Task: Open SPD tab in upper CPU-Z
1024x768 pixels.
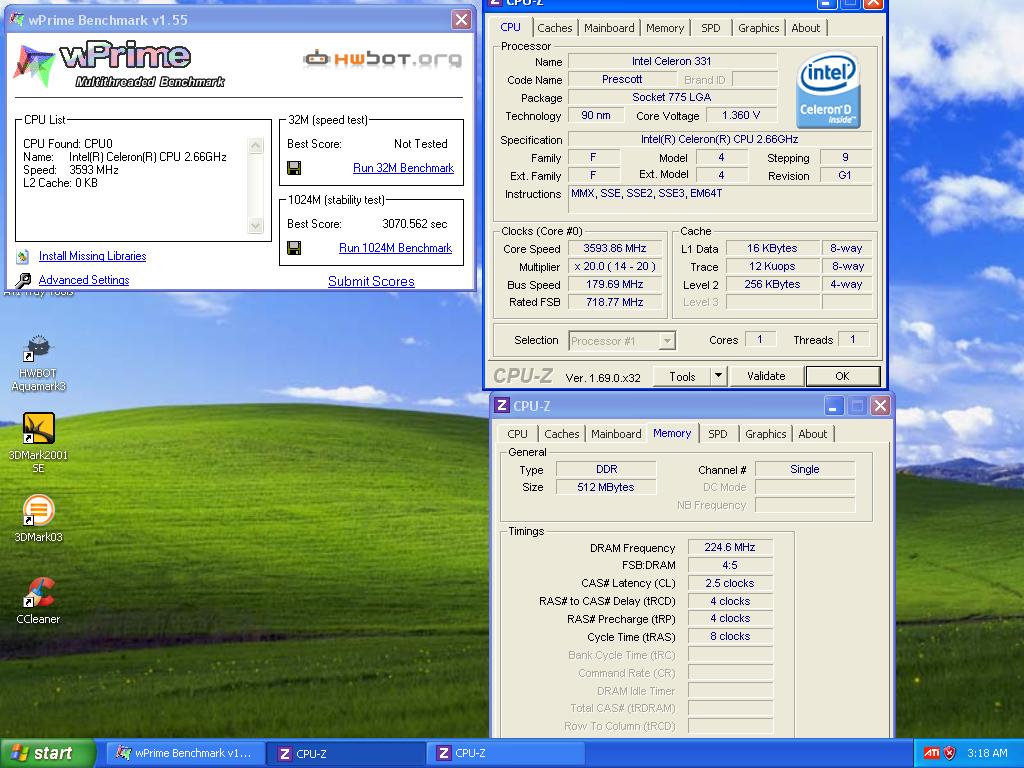Action: (x=711, y=28)
